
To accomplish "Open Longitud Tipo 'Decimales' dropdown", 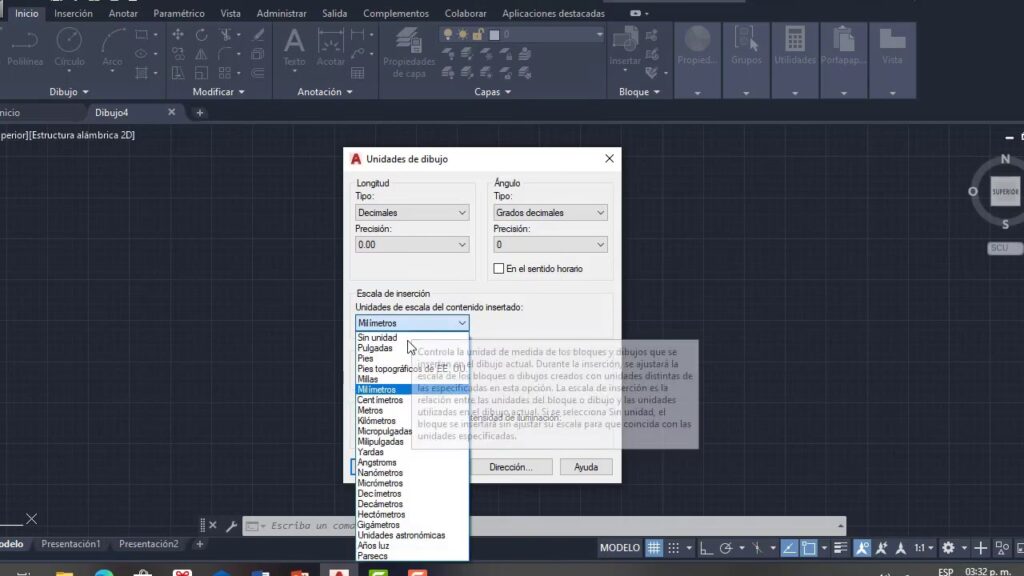I will tap(412, 213).
